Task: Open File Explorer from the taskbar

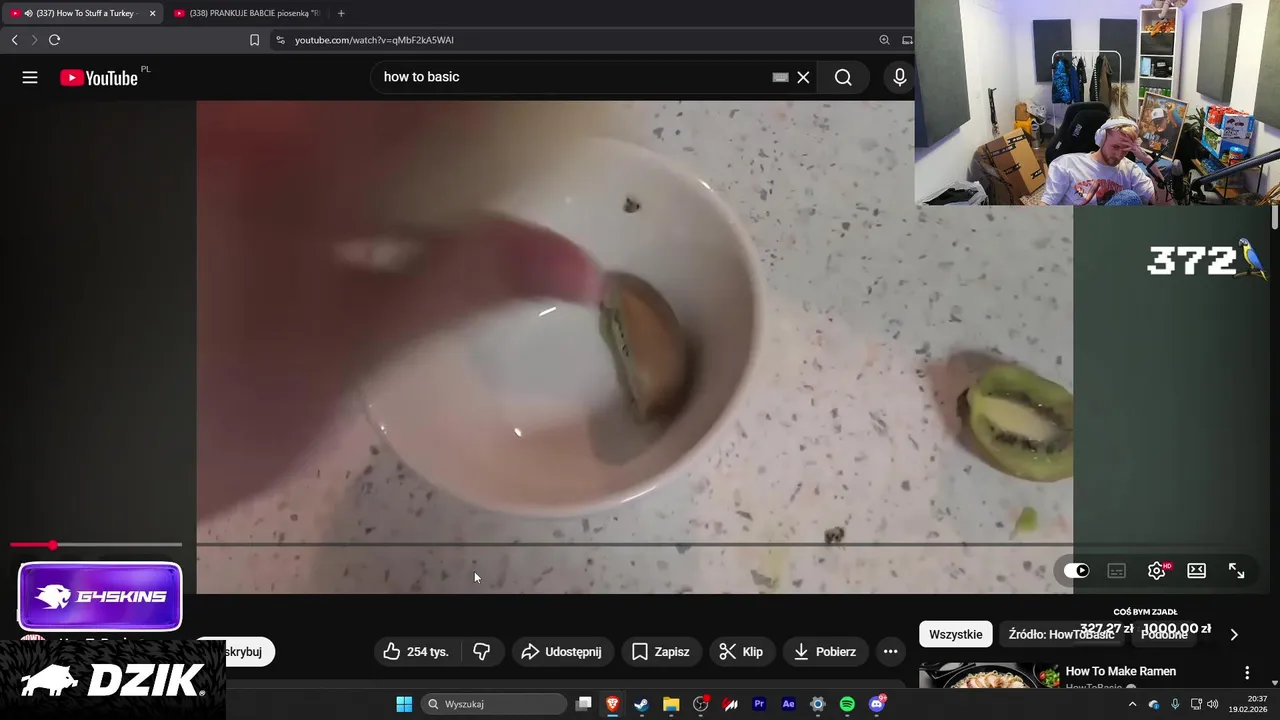Action: [x=671, y=704]
